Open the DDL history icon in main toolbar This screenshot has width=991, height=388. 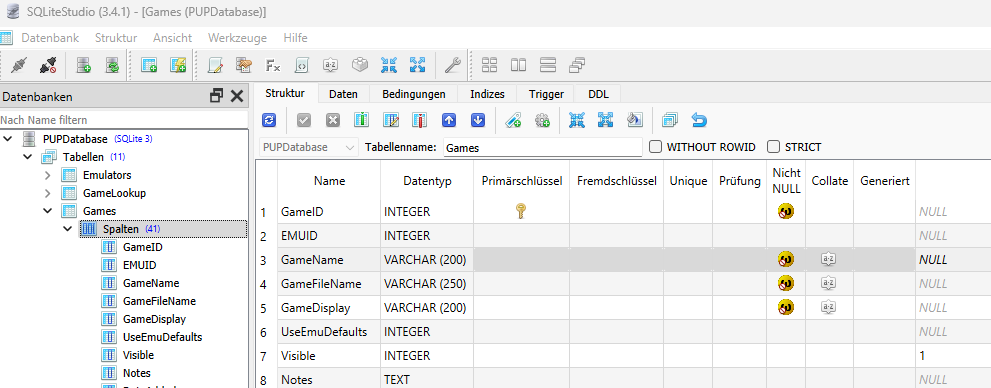coord(244,65)
